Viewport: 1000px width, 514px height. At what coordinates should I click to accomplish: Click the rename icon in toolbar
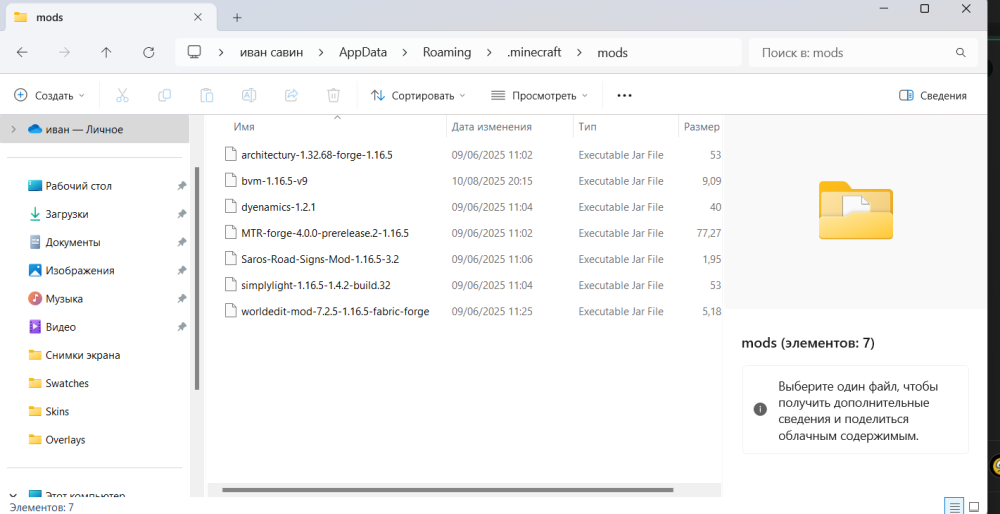click(x=249, y=96)
